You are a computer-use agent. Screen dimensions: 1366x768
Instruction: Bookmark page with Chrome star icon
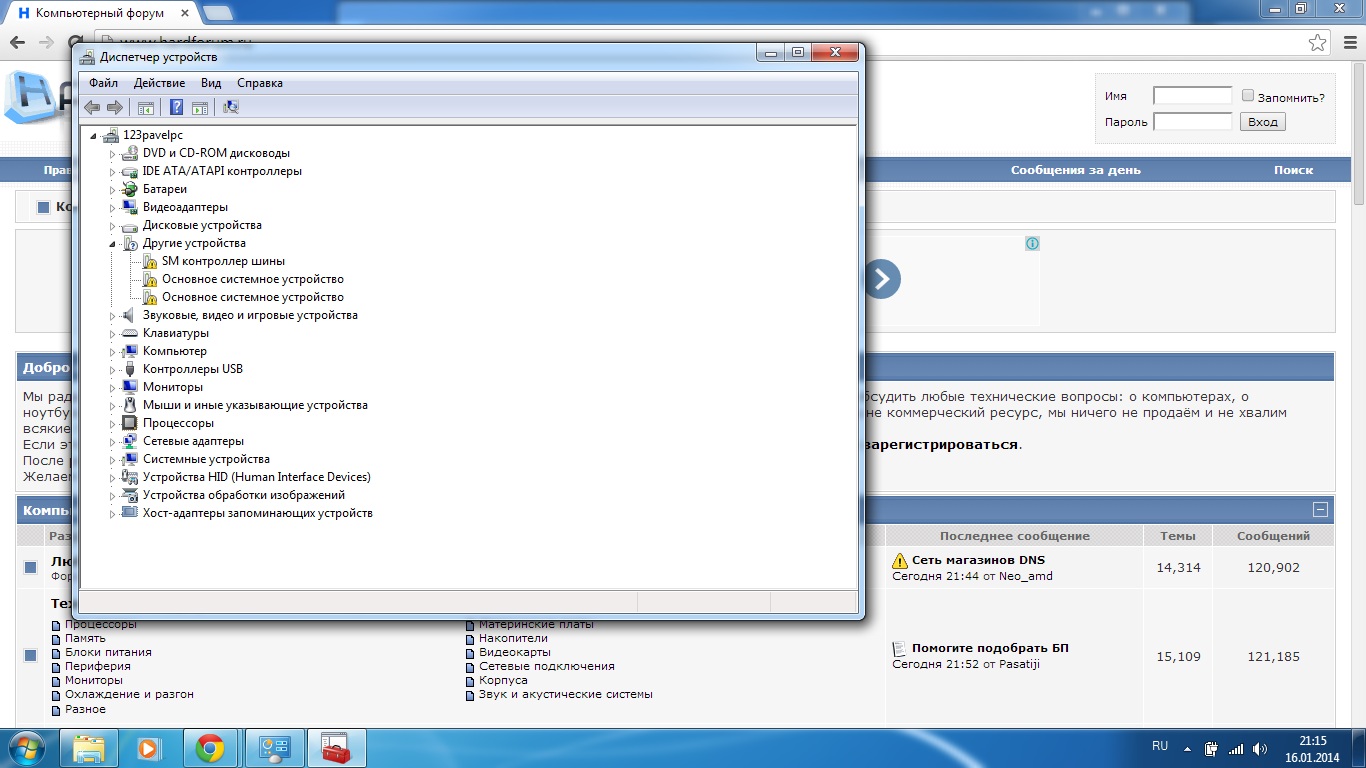[1318, 43]
